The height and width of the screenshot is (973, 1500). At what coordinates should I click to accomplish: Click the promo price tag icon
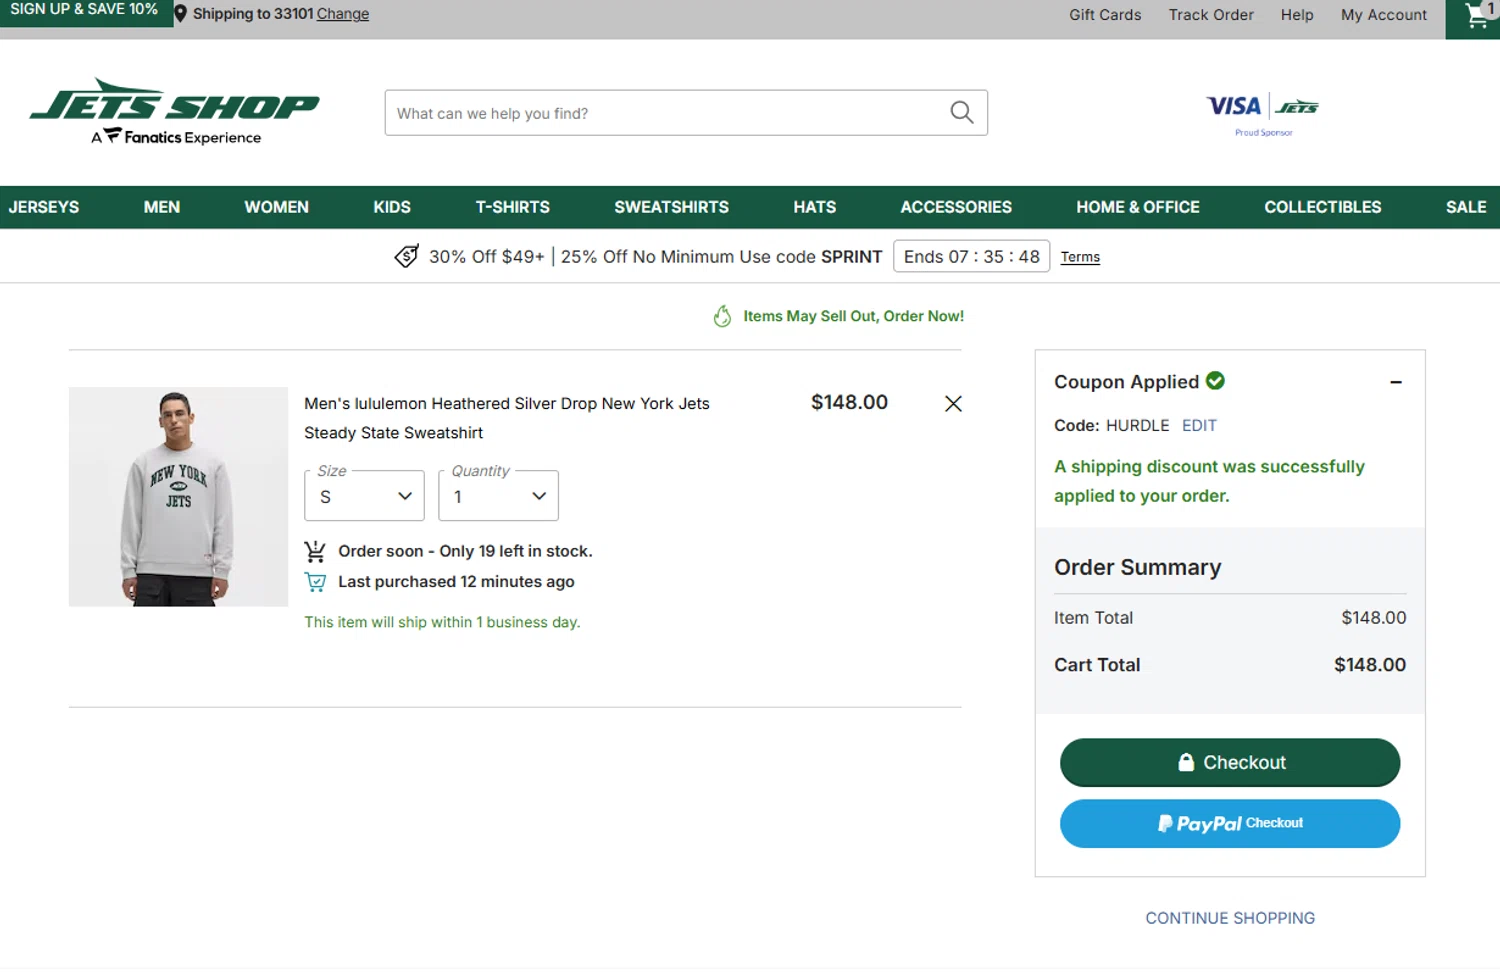(406, 257)
